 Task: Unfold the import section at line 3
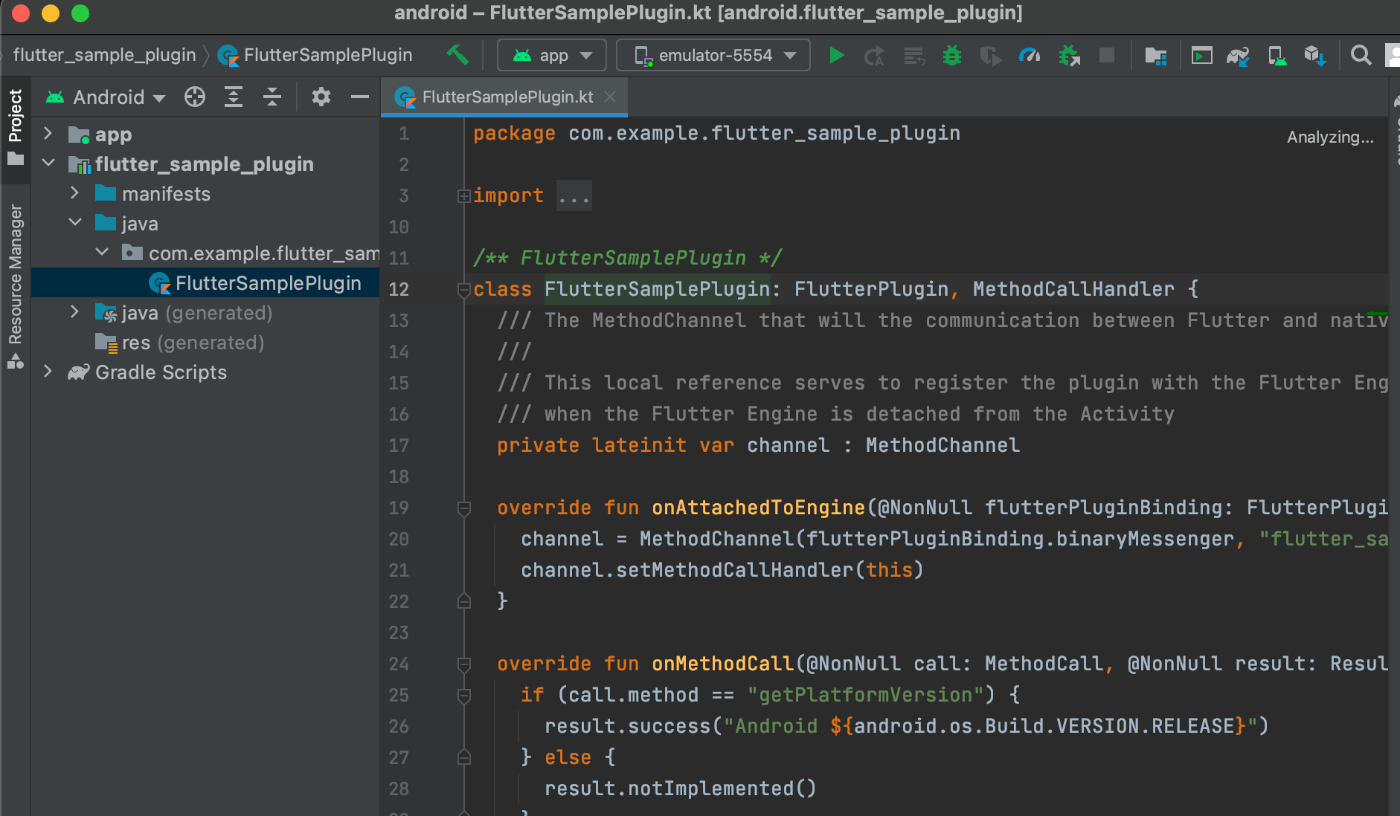pyautogui.click(x=463, y=196)
